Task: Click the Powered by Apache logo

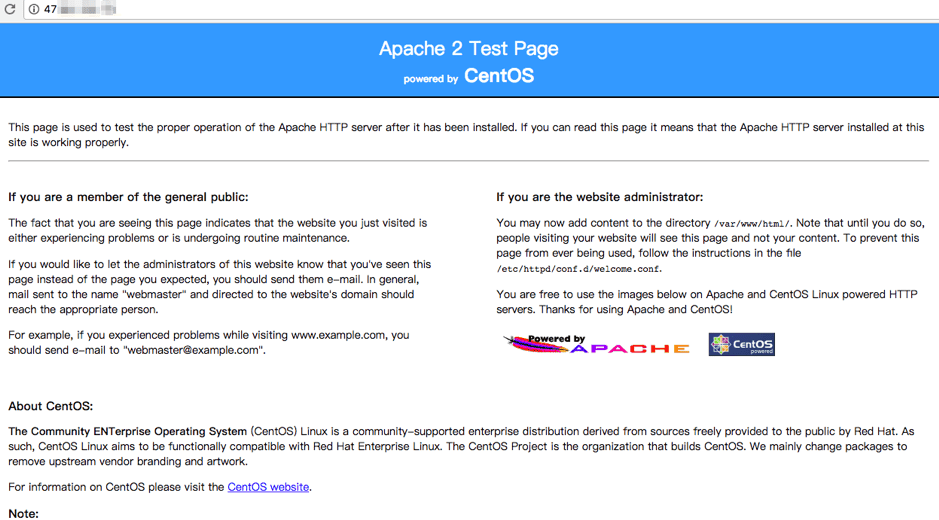Action: click(596, 344)
